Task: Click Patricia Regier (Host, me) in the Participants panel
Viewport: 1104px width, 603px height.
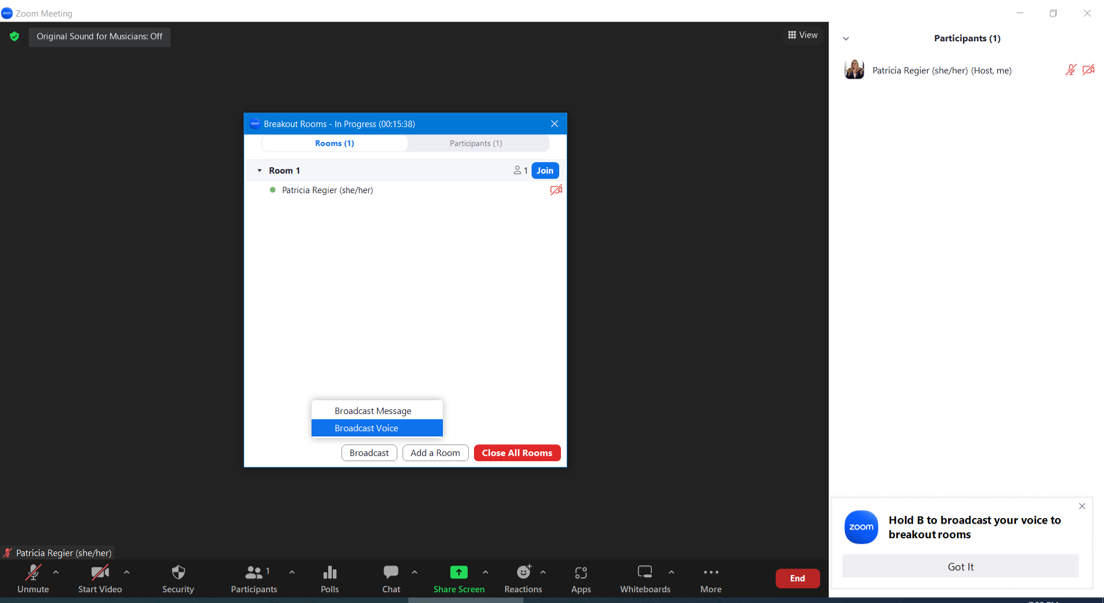Action: 941,70
